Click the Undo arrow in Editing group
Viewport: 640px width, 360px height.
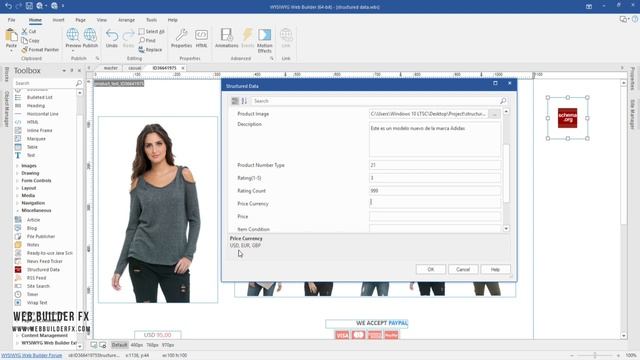[112, 36]
